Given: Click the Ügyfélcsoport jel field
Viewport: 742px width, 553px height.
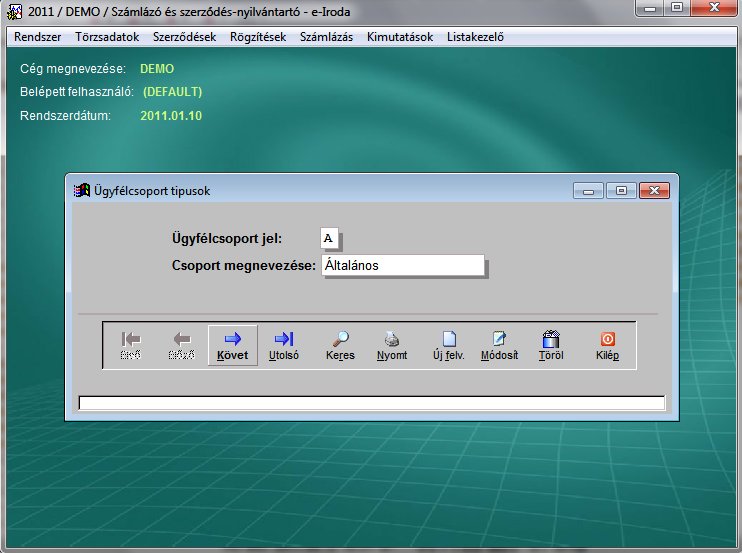Looking at the screenshot, I should pyautogui.click(x=329, y=238).
